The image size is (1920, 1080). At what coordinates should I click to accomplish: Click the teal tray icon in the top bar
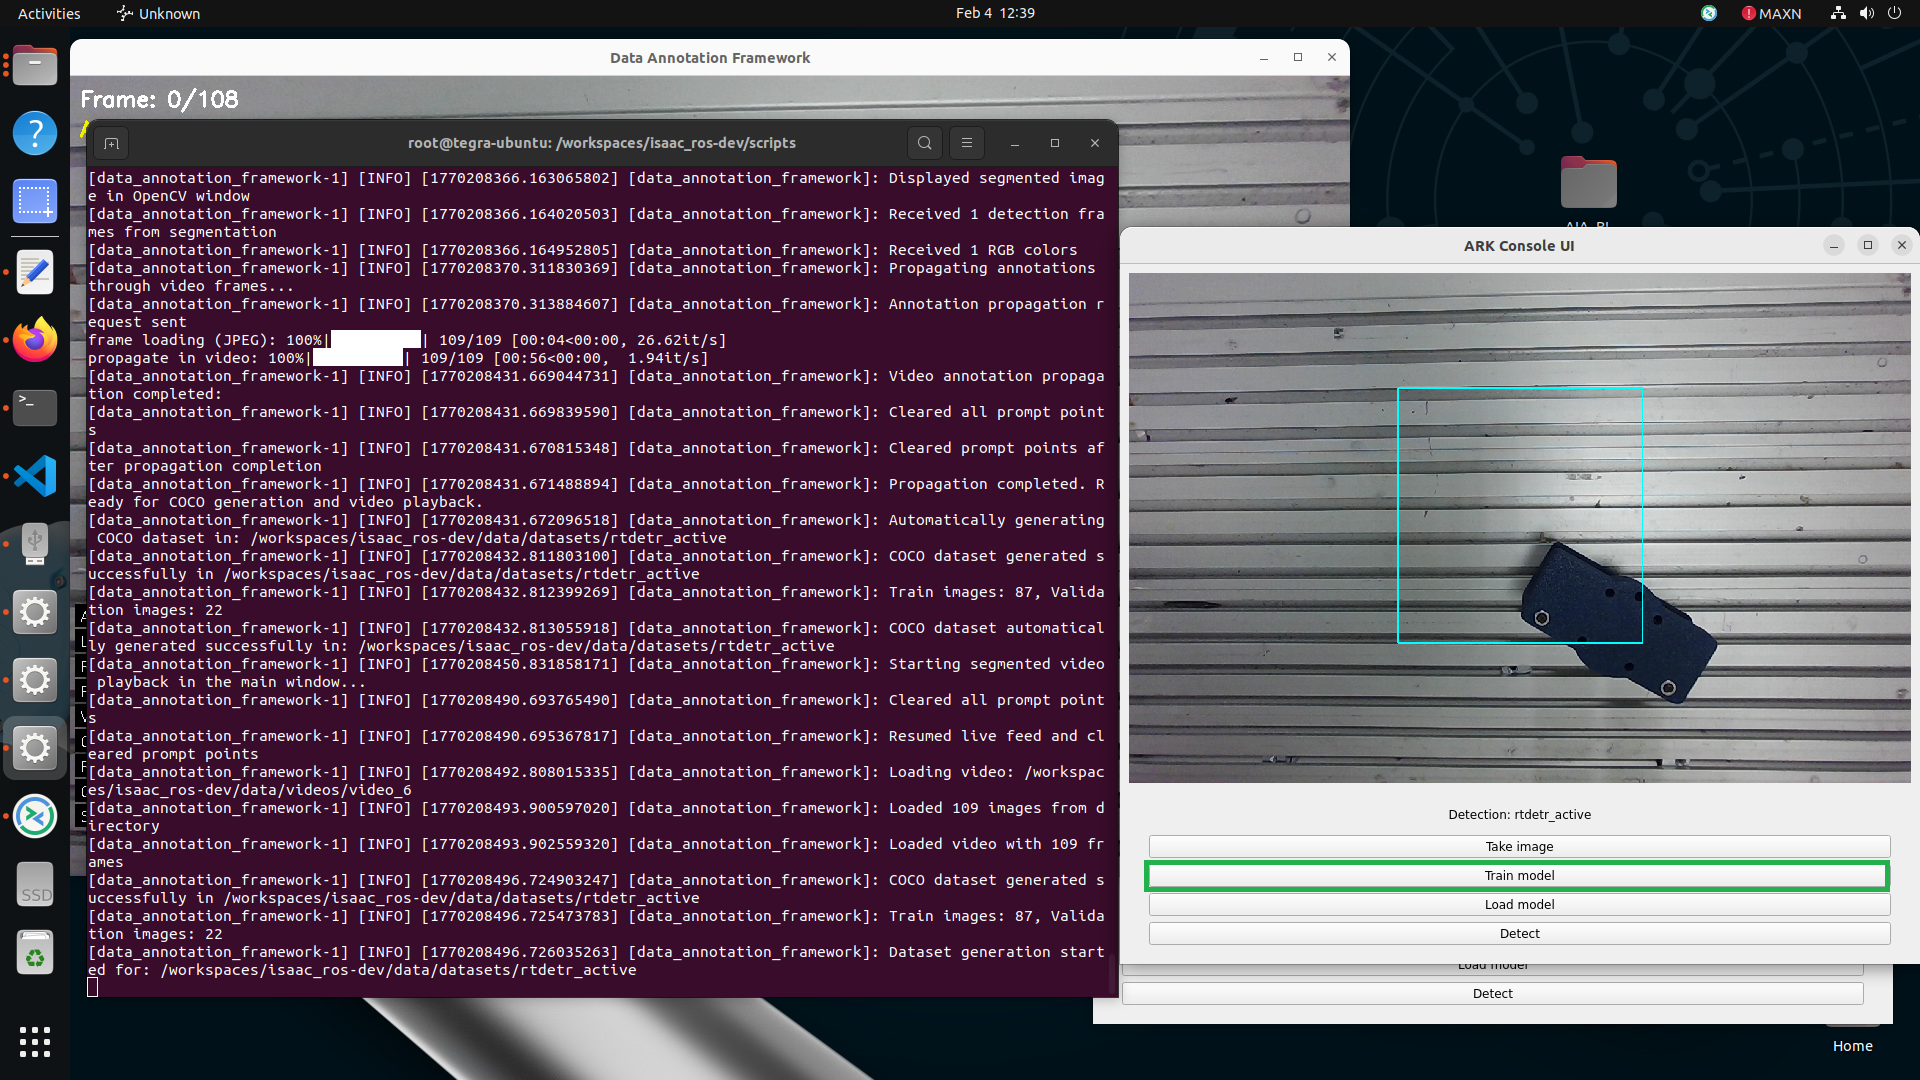tap(1709, 13)
